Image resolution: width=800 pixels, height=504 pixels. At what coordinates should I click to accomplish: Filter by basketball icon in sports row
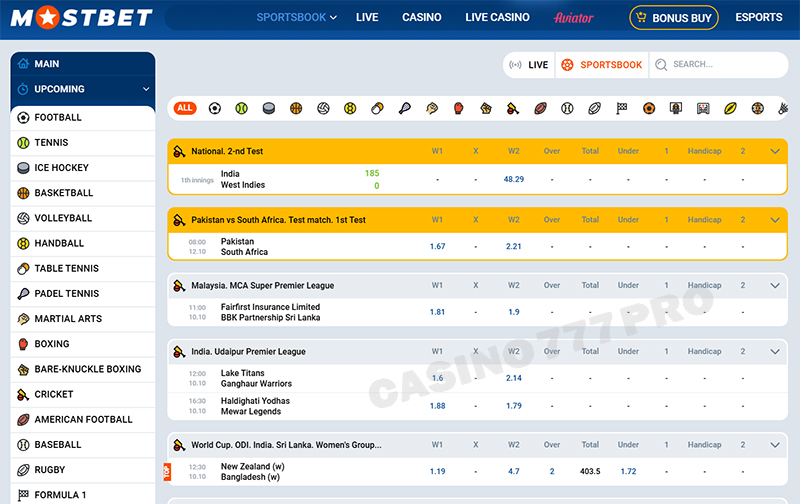pos(296,108)
